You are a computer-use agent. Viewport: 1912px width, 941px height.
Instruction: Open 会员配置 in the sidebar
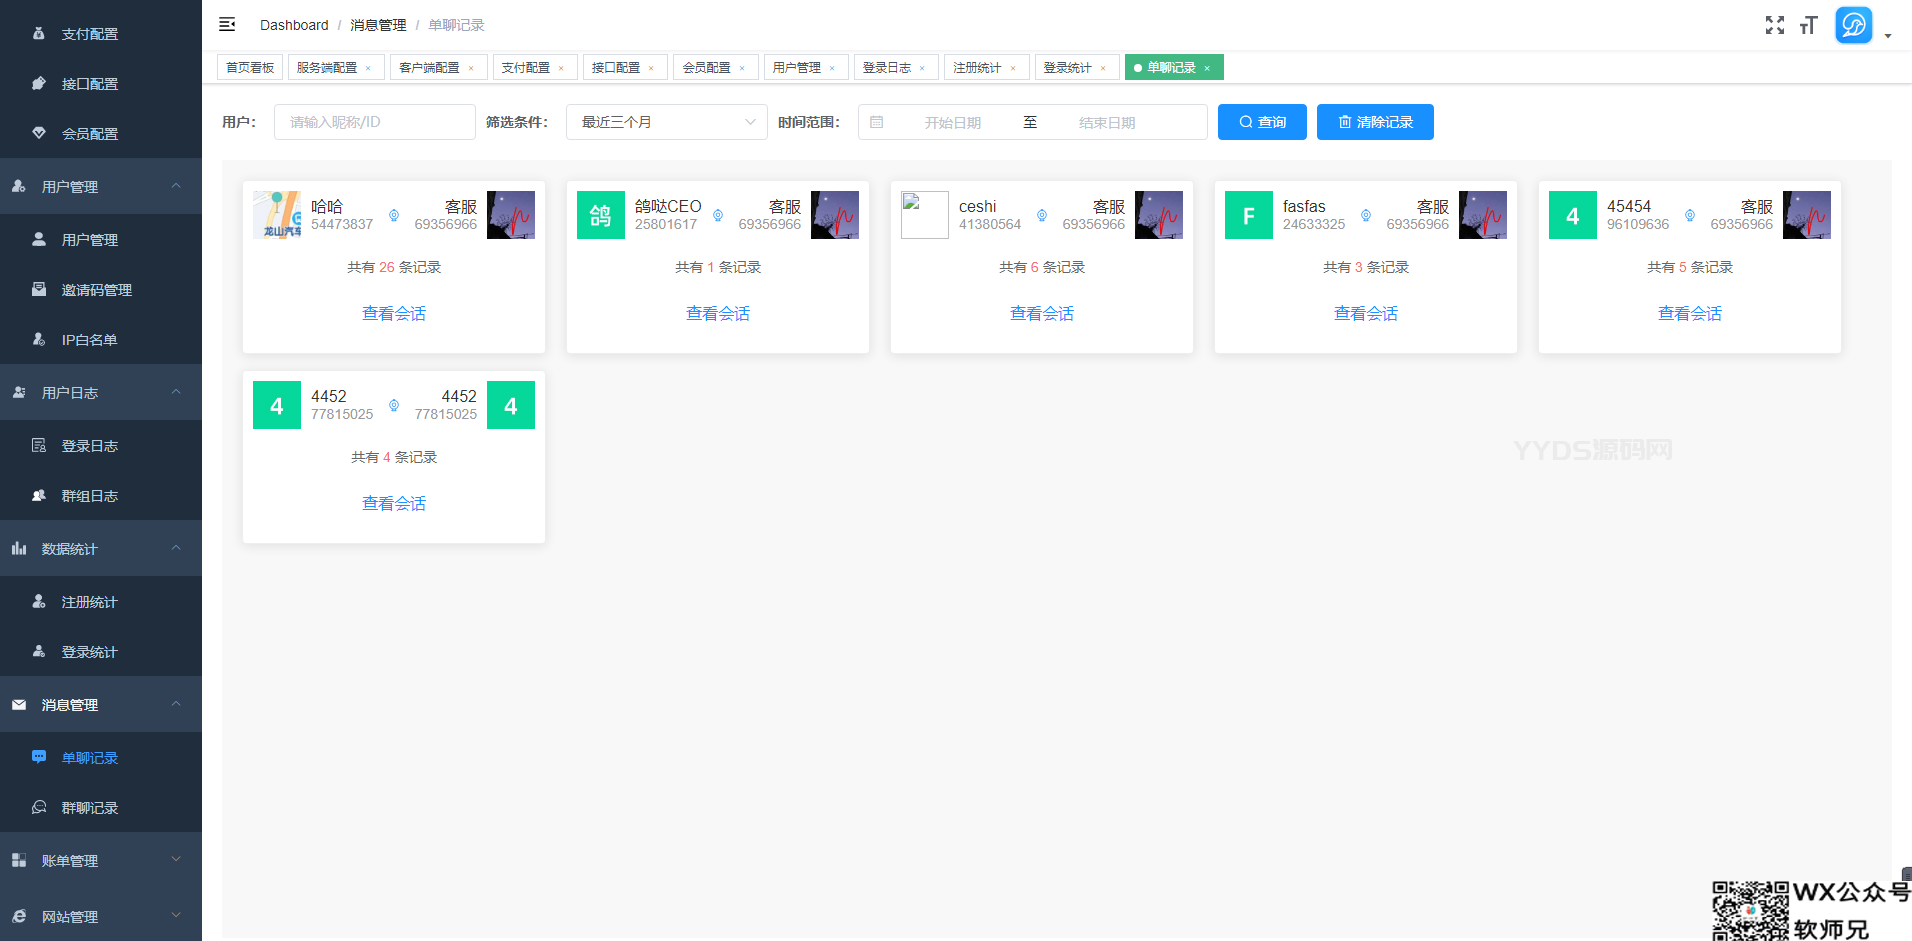click(101, 133)
